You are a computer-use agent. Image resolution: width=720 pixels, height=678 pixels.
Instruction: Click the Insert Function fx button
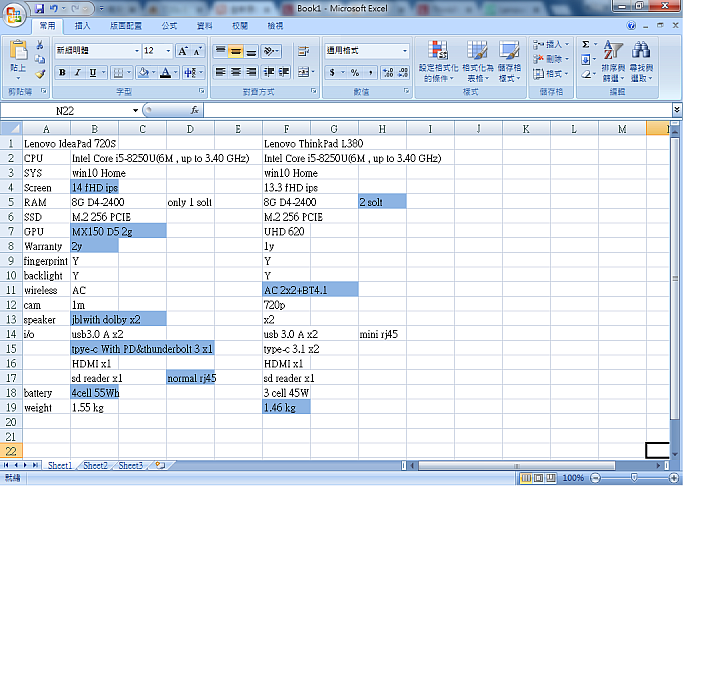pyautogui.click(x=194, y=110)
